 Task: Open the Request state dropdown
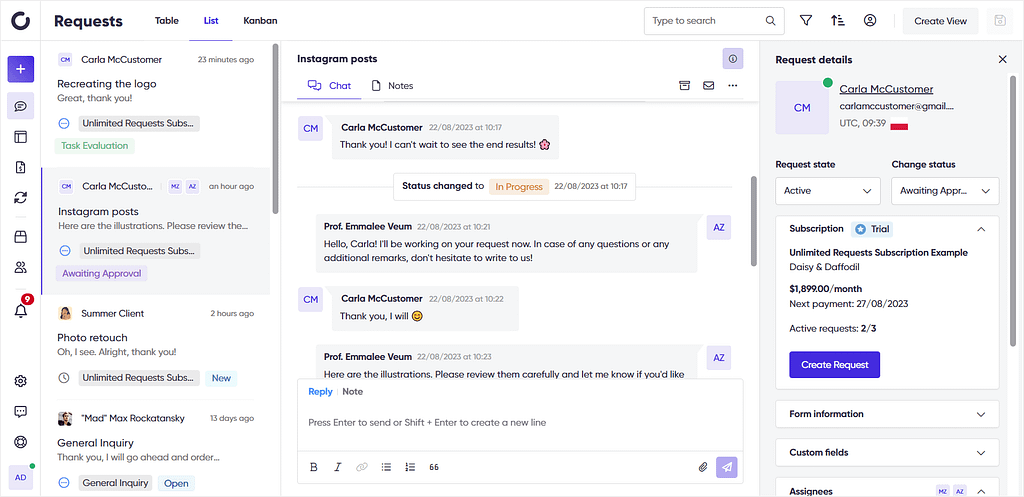pyautogui.click(x=827, y=191)
